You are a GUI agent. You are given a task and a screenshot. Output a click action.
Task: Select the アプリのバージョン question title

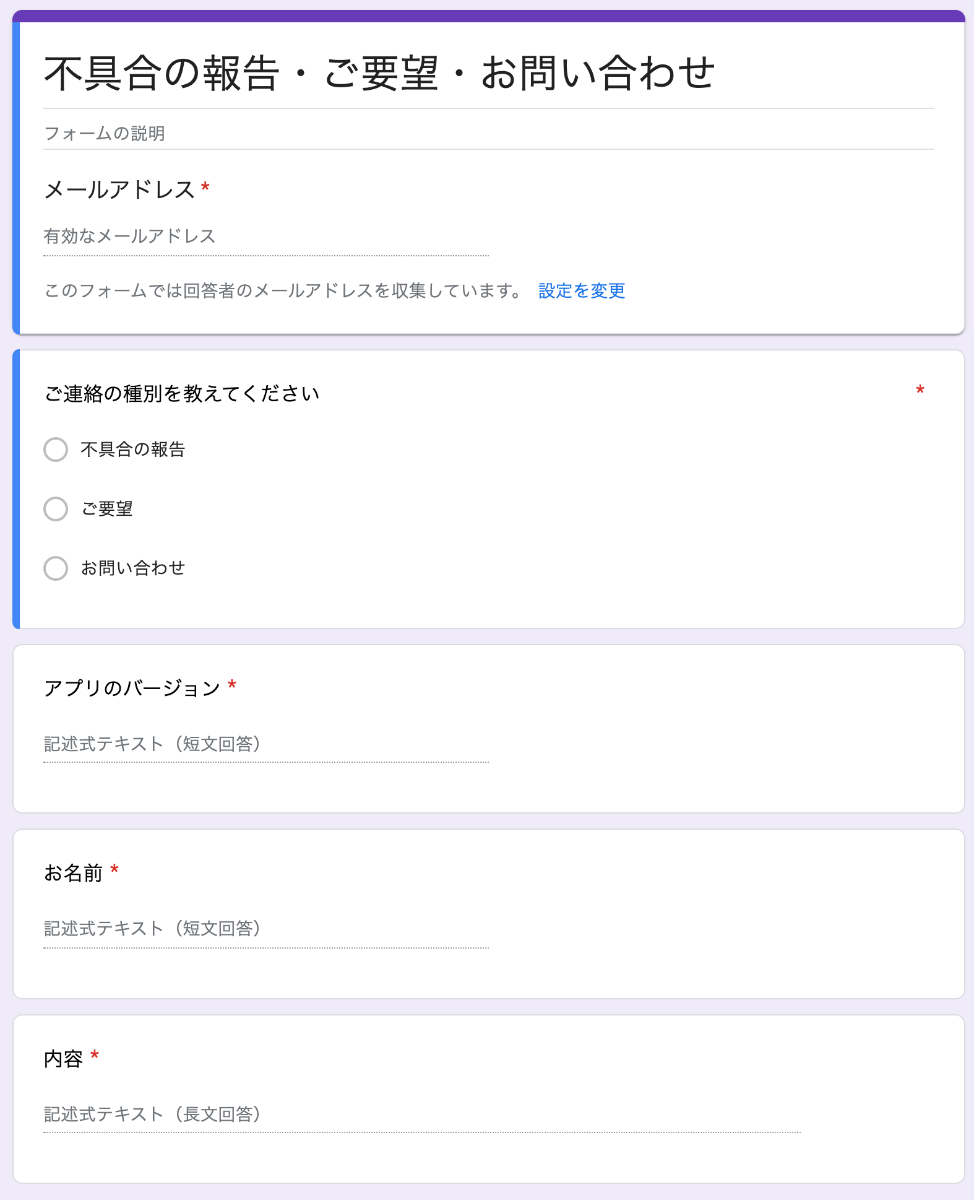coord(132,688)
